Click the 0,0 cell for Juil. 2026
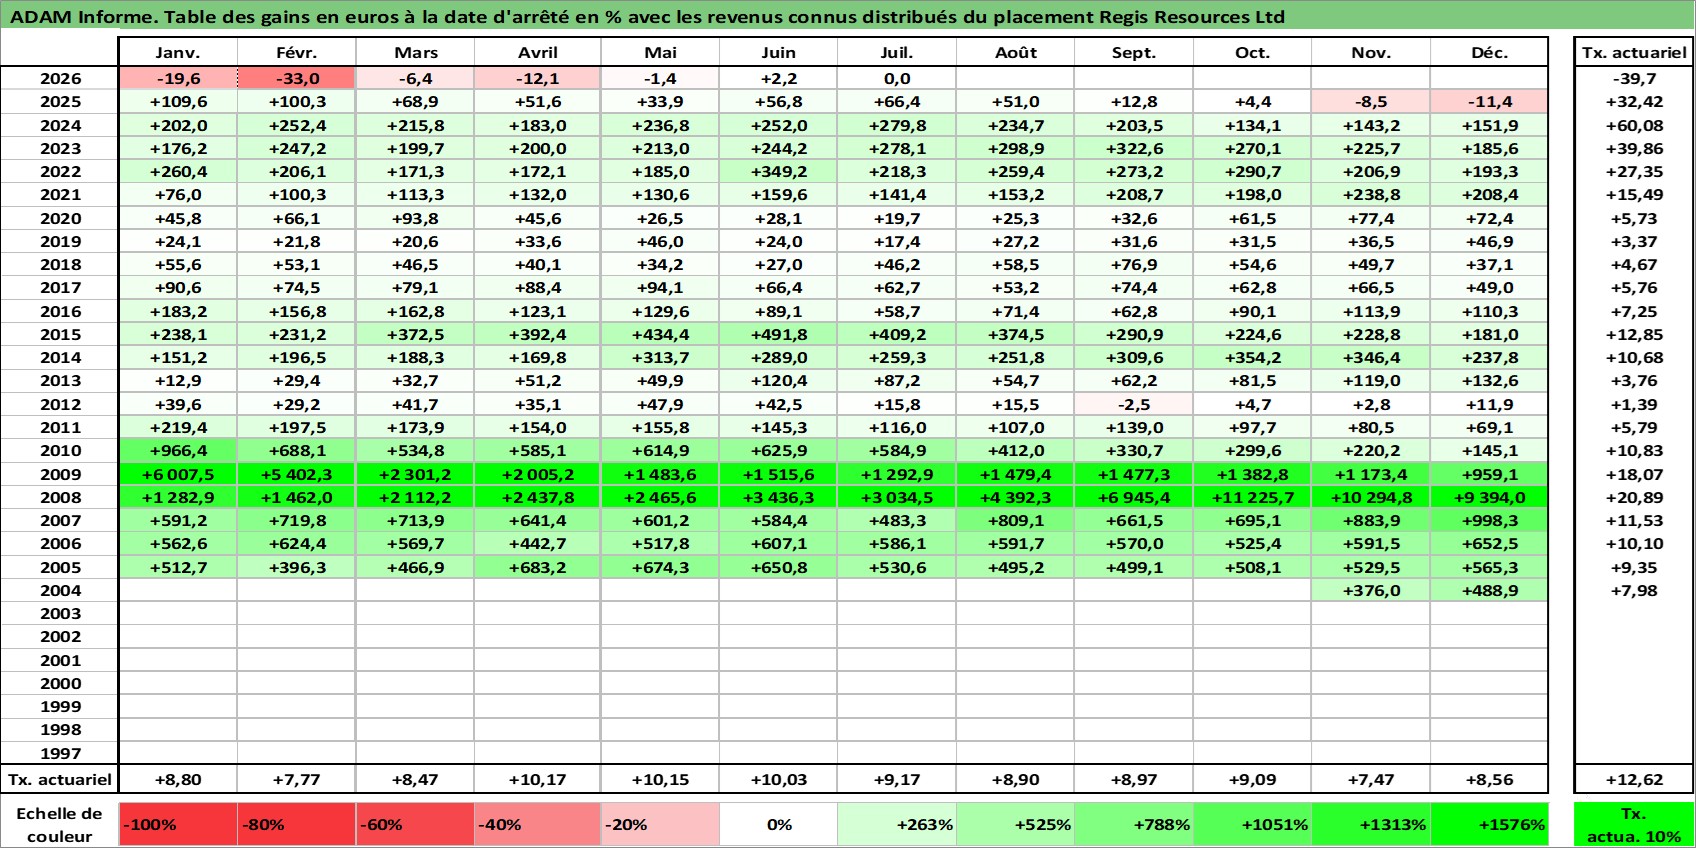 tap(897, 78)
